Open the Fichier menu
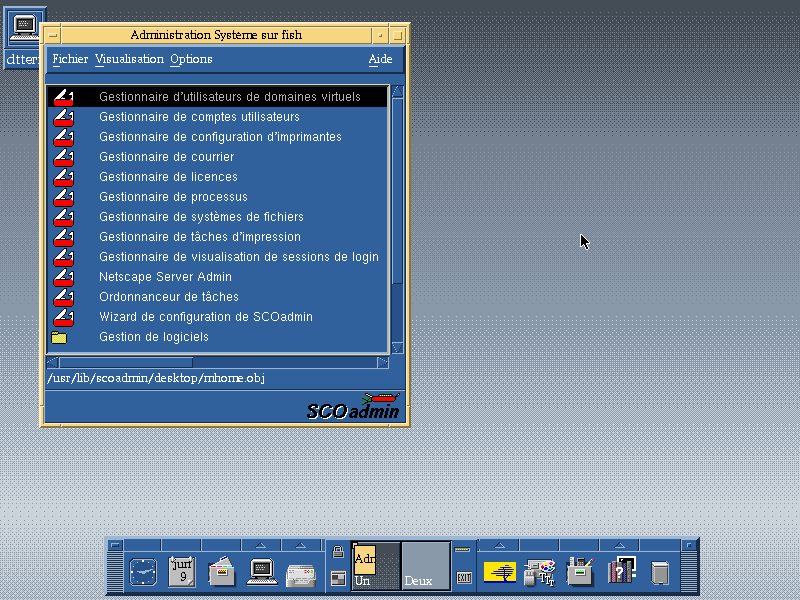The image size is (800, 600). (70, 59)
